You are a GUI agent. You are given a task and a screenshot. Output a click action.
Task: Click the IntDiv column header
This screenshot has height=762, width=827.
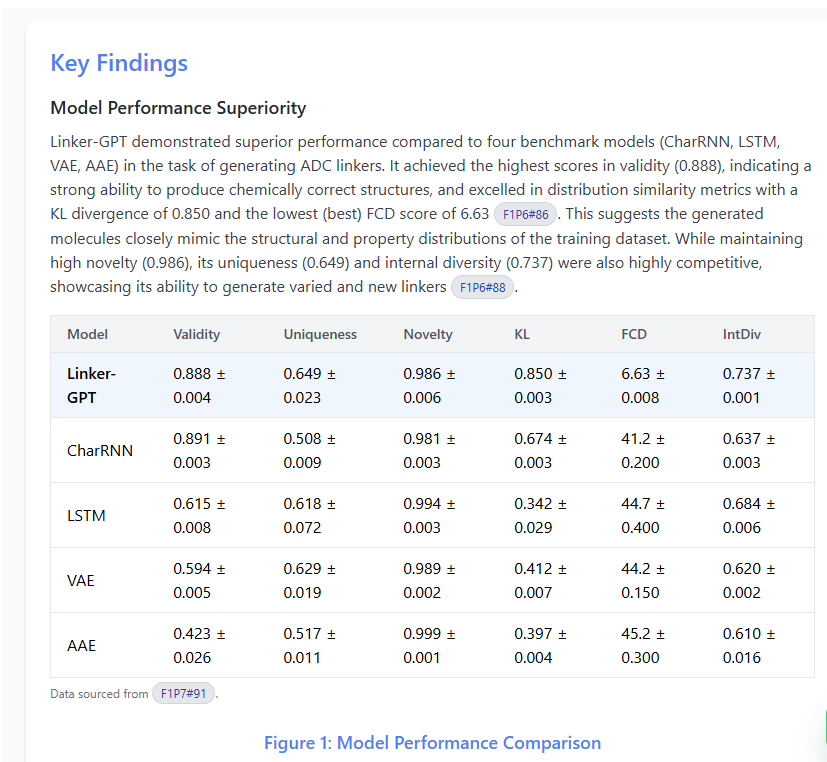point(743,334)
